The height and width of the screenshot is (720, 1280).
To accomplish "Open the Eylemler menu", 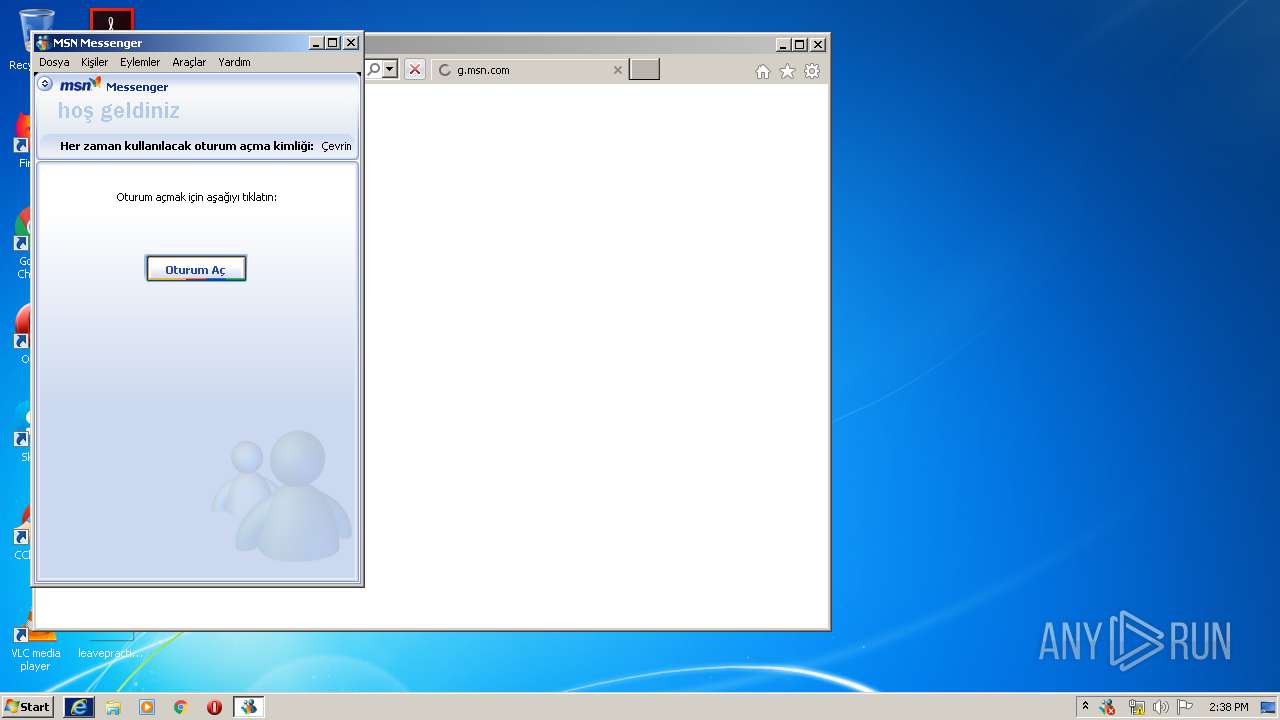I will 140,62.
